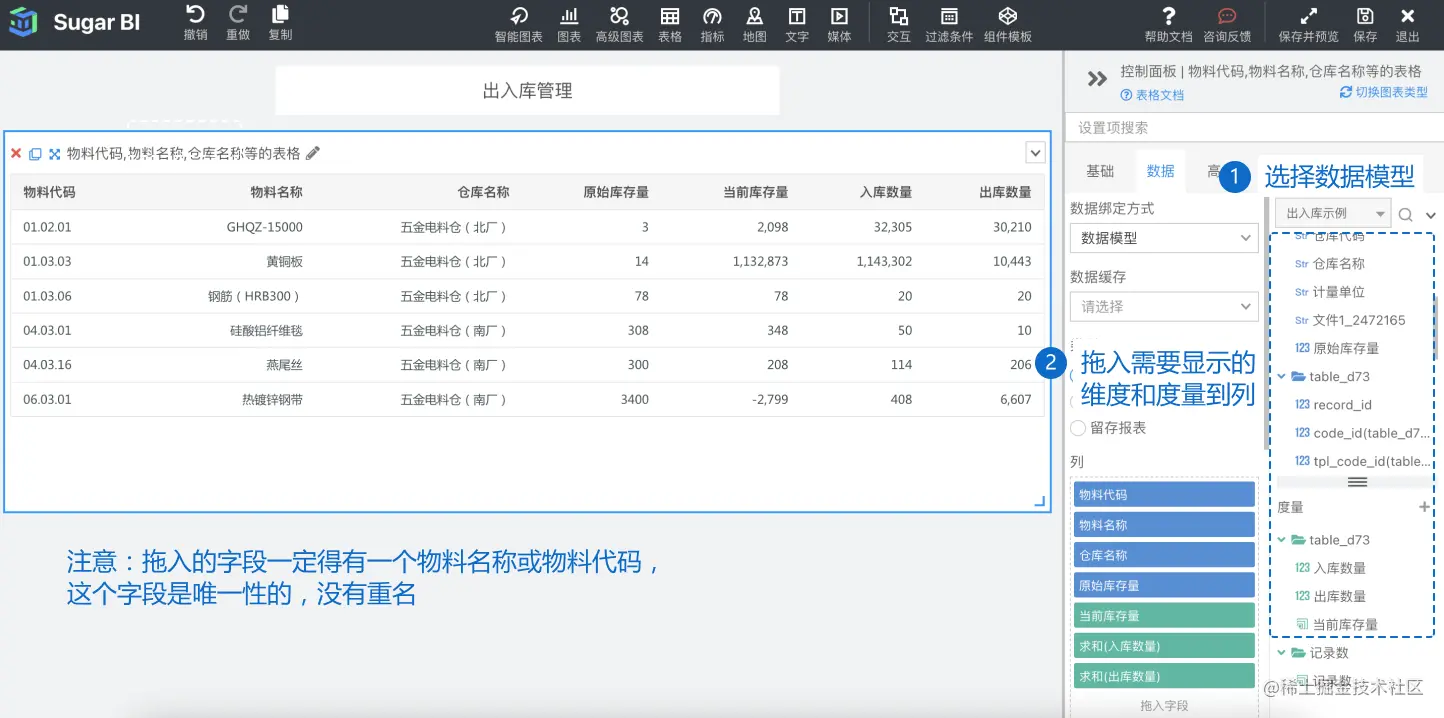Open the Smart Chart (智能图表) menu
Image resolution: width=1444 pixels, height=718 pixels.
coord(519,25)
